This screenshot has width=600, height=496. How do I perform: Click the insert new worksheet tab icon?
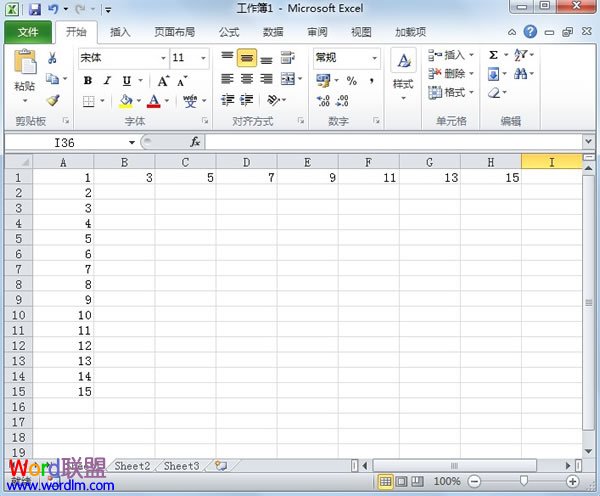[x=221, y=466]
